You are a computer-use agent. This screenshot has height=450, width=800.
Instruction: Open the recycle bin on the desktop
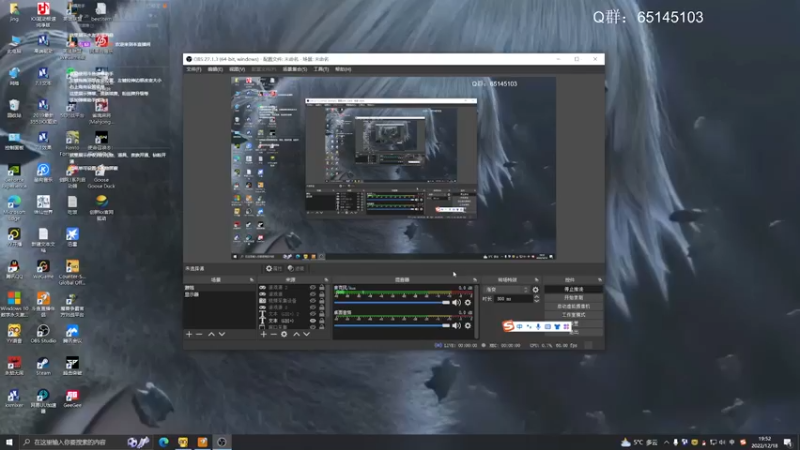[14, 108]
